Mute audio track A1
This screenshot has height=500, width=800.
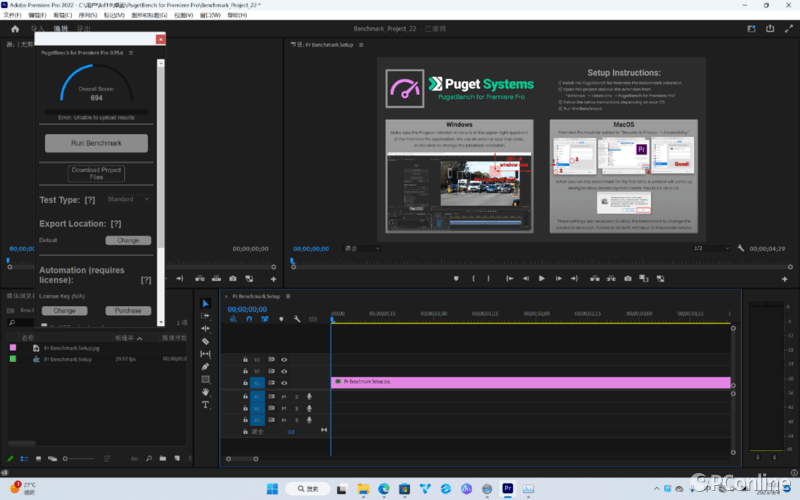284,396
